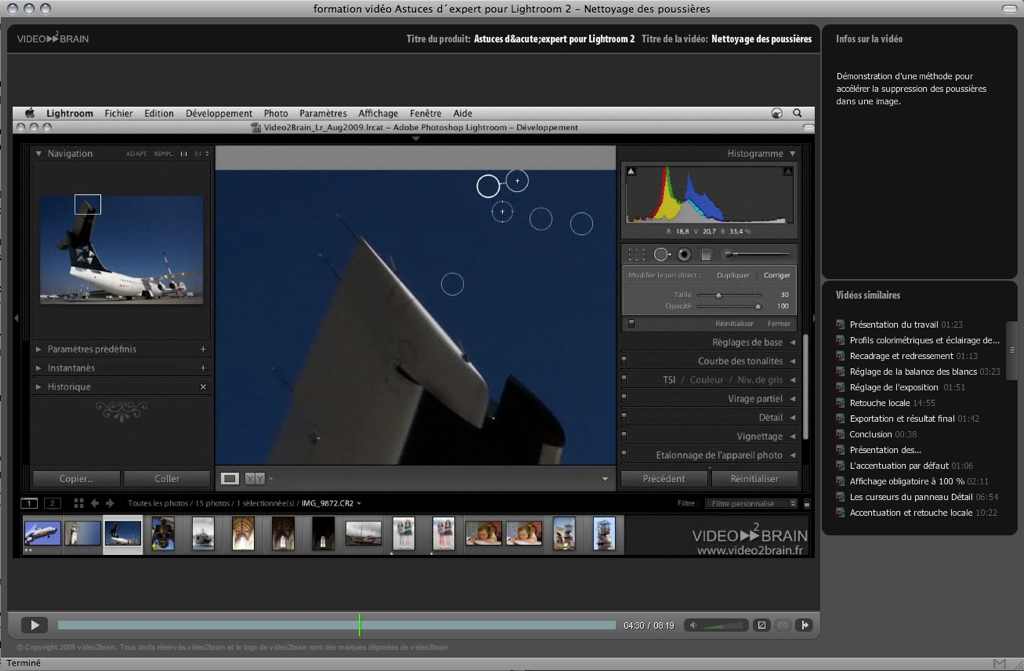
Task: Click the fullscreen icon in video player
Action: (x=761, y=625)
